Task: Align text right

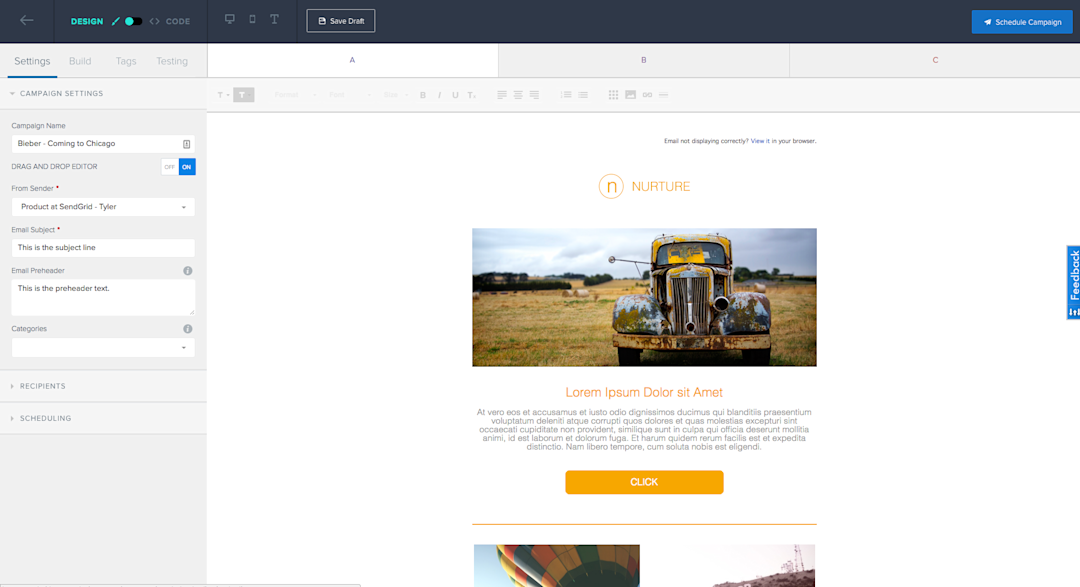Action: click(534, 95)
